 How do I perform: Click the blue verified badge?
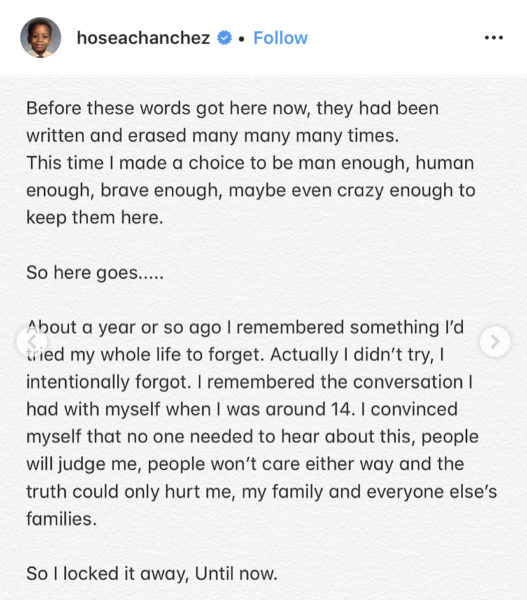(x=224, y=38)
